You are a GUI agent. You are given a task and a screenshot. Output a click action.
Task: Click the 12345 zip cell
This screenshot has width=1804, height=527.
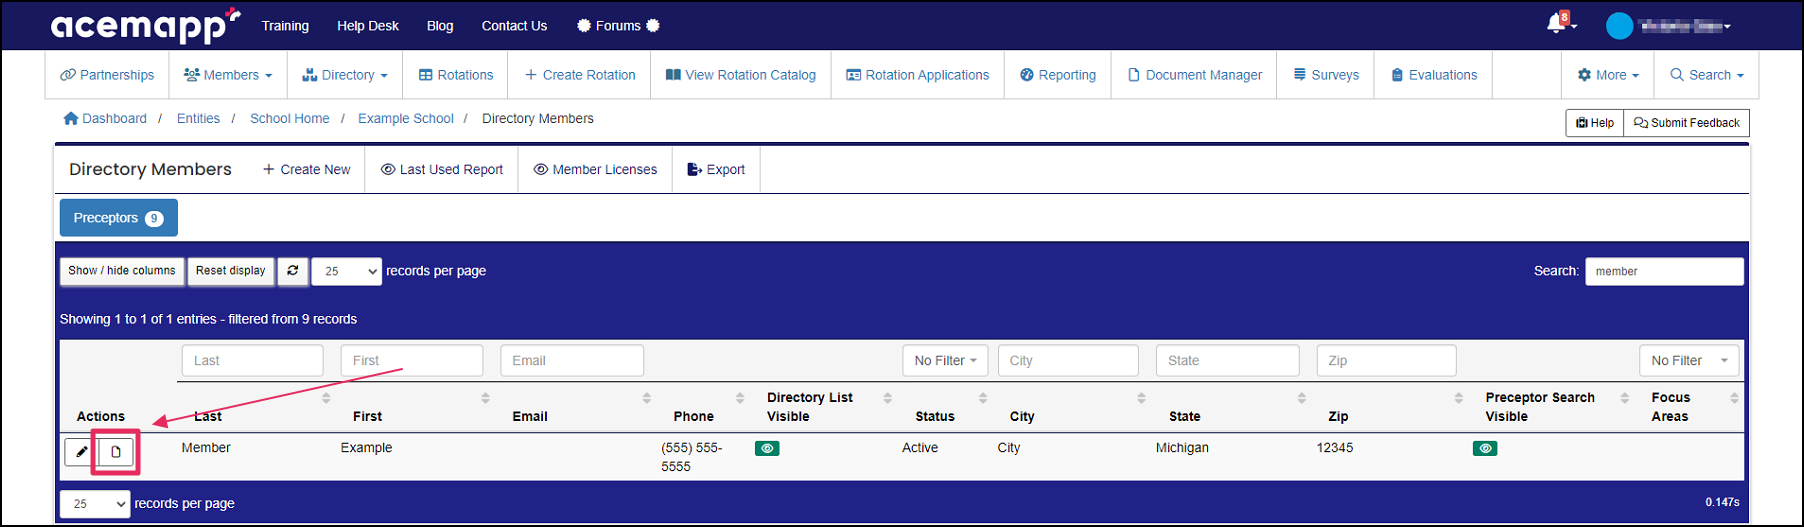pyautogui.click(x=1335, y=448)
